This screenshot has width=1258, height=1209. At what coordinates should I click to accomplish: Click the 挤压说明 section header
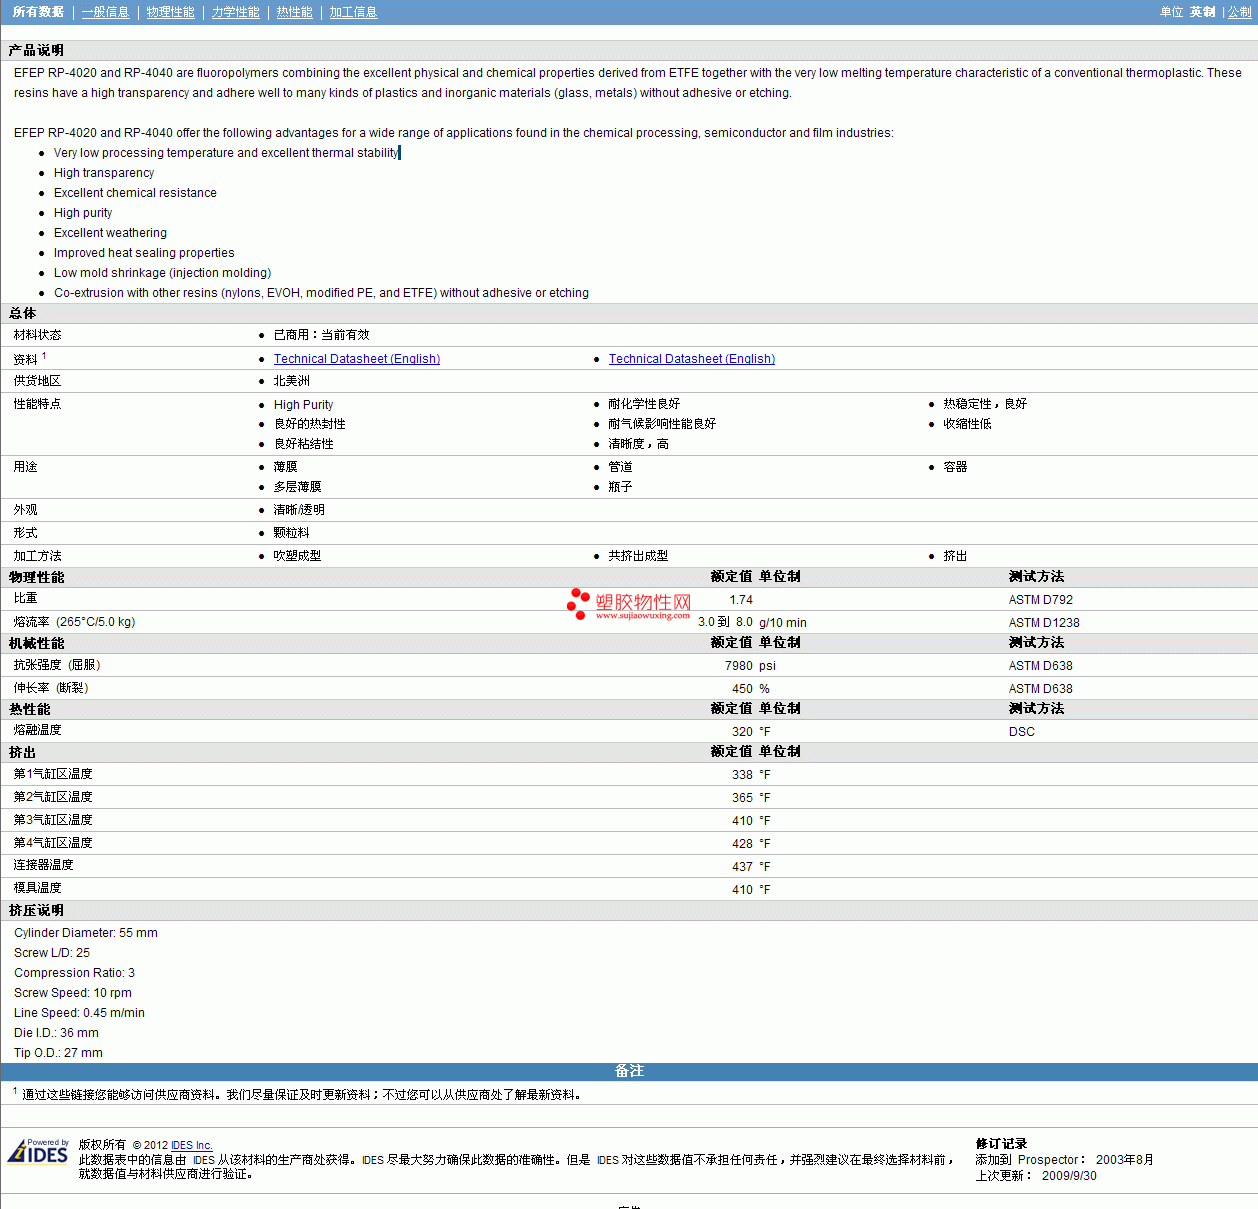click(36, 910)
